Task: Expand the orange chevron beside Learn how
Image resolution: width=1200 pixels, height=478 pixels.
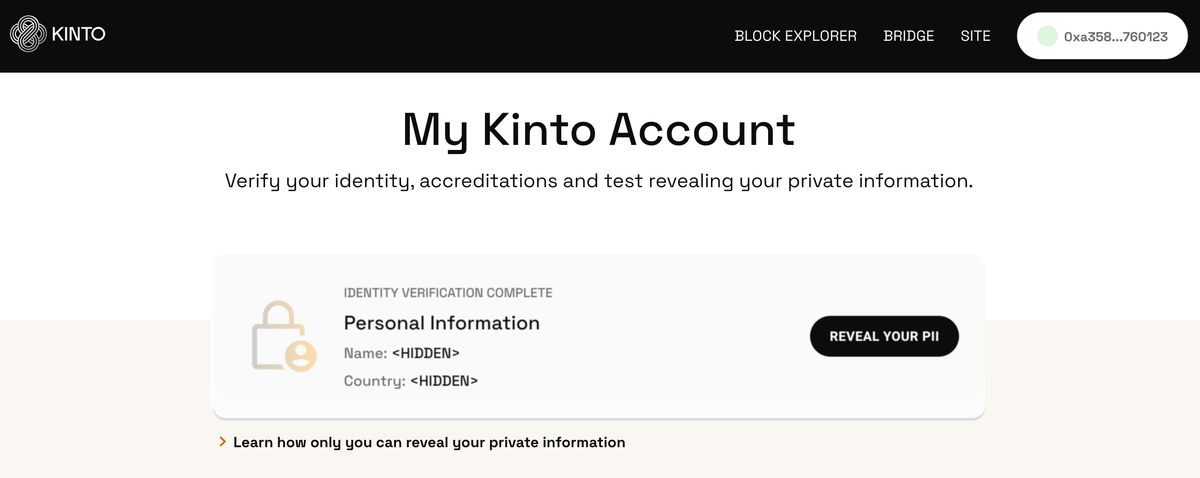Action: click(x=222, y=441)
